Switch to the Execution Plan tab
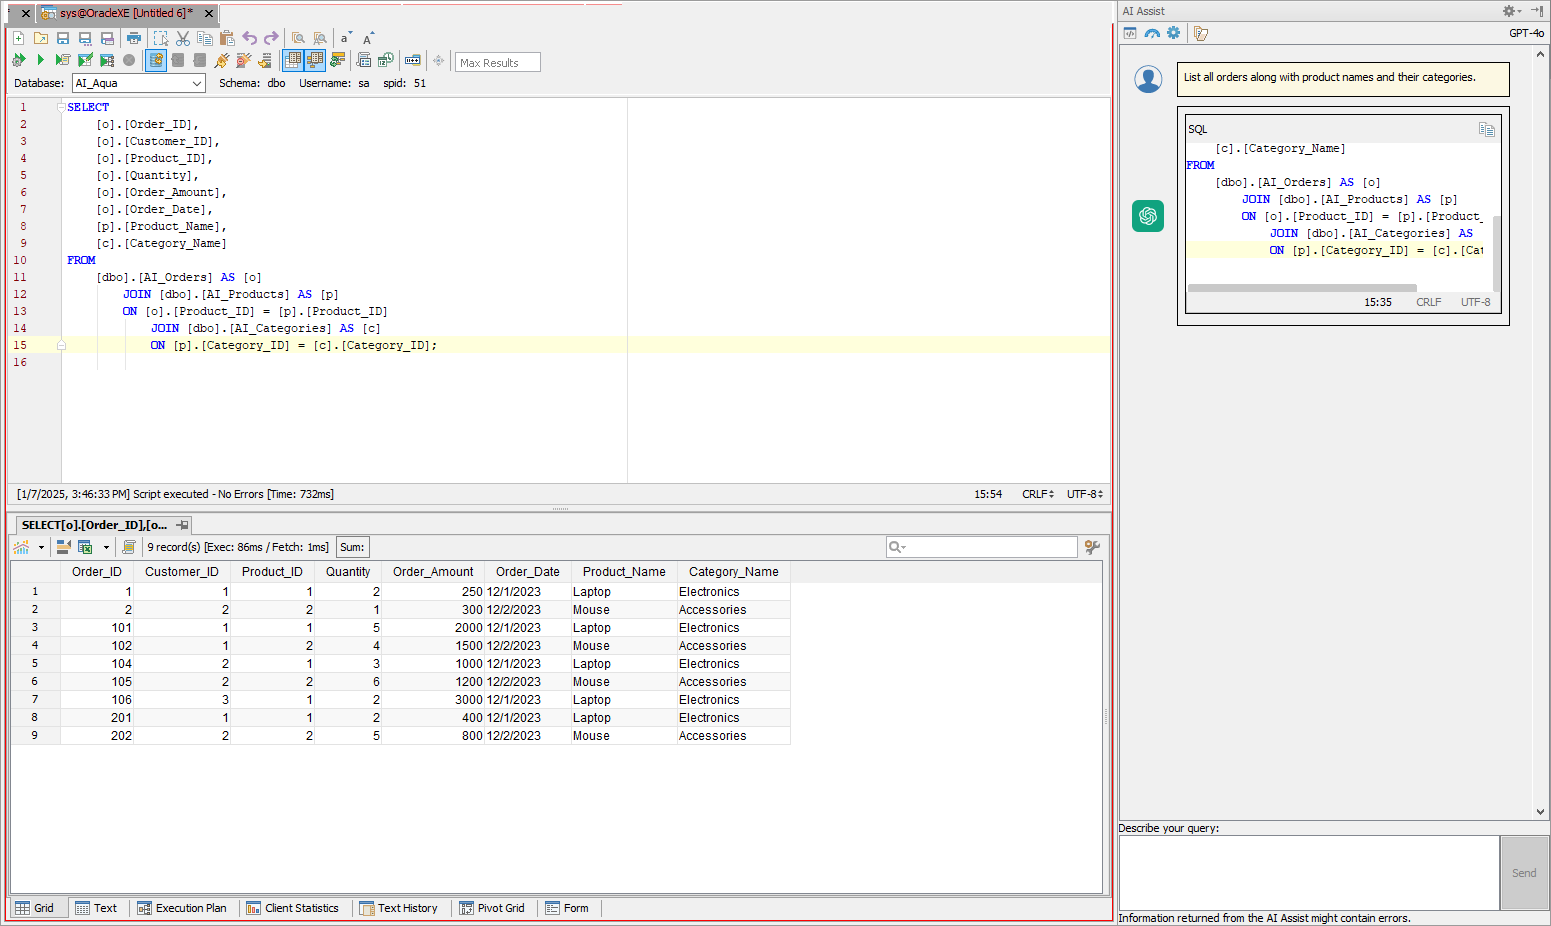 pyautogui.click(x=182, y=908)
